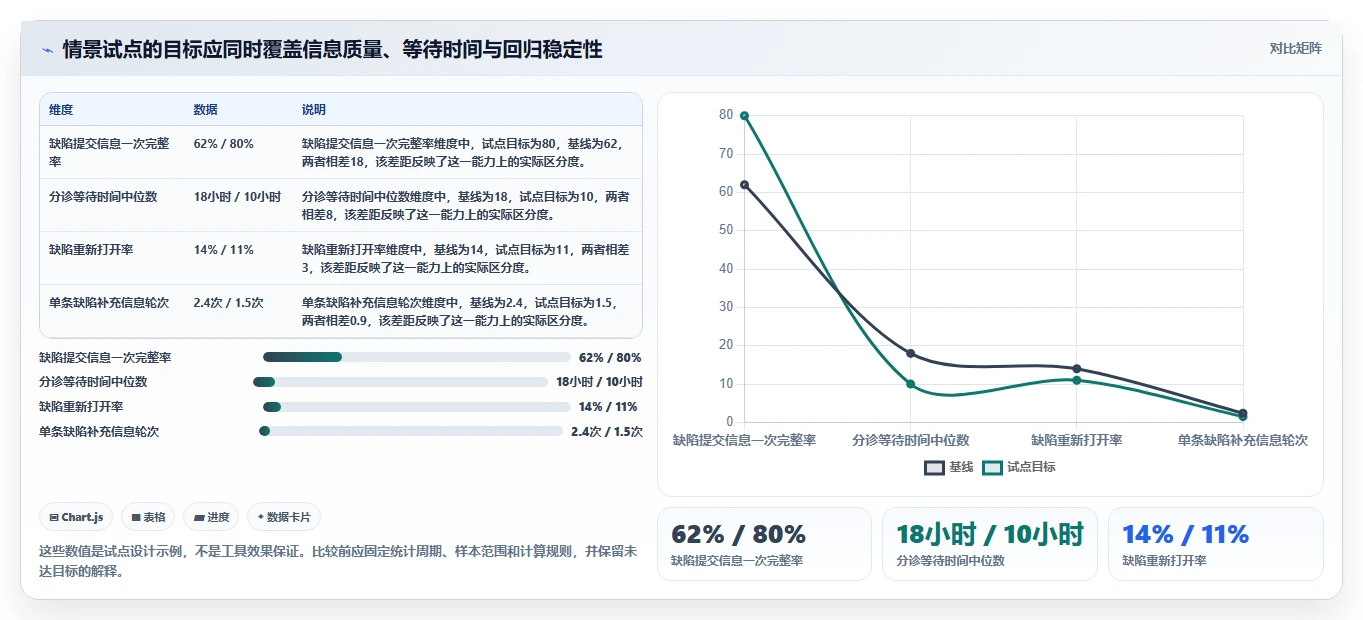Click the 18小时 / 10小时 data card
The width and height of the screenshot is (1363, 620).
point(990,544)
